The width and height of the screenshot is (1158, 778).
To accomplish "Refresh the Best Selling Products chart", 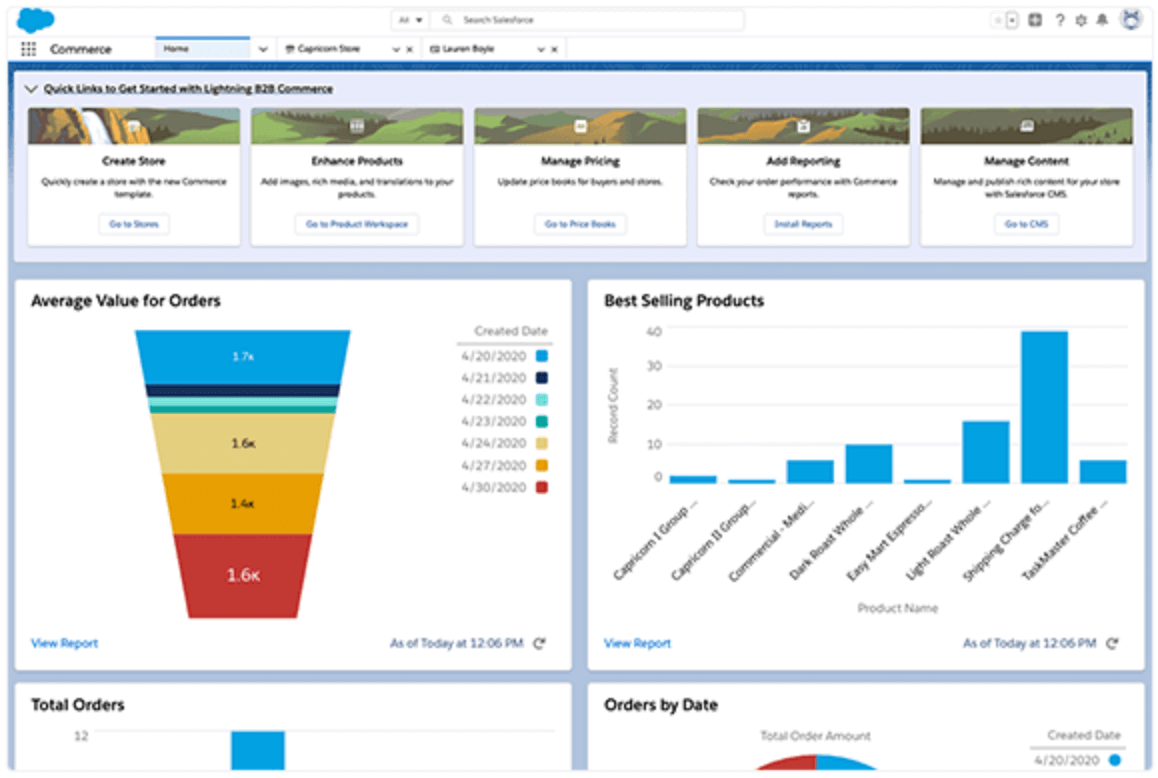I will pos(1110,643).
